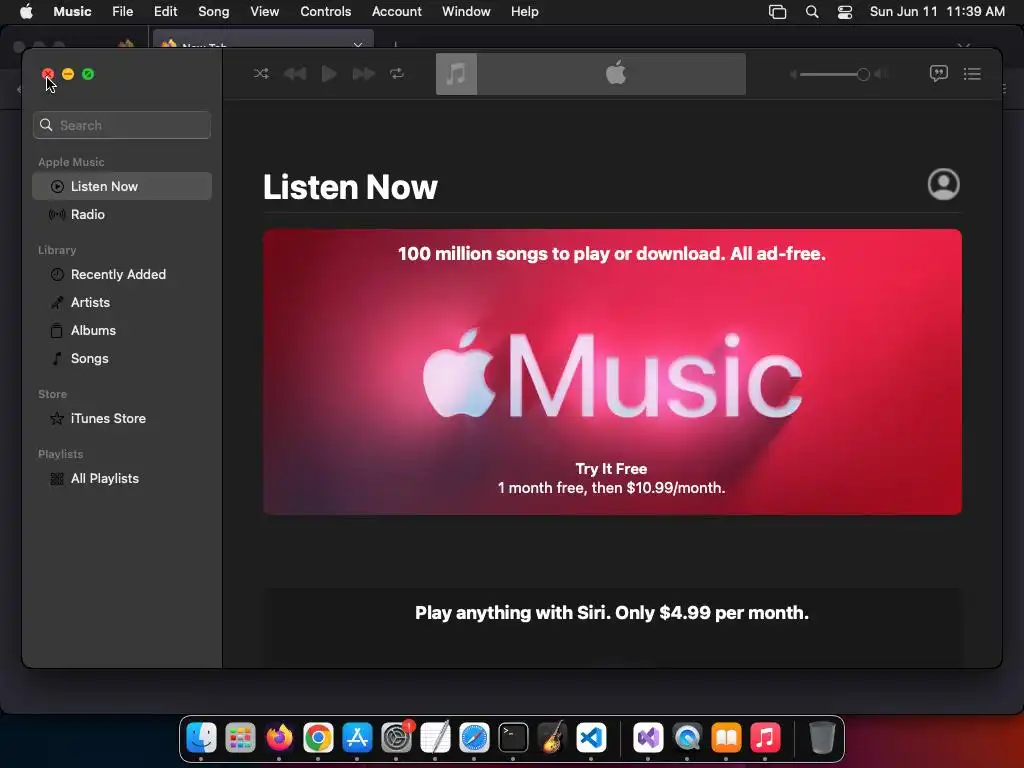
Task: Click the high volume speaker icon
Action: (x=881, y=74)
